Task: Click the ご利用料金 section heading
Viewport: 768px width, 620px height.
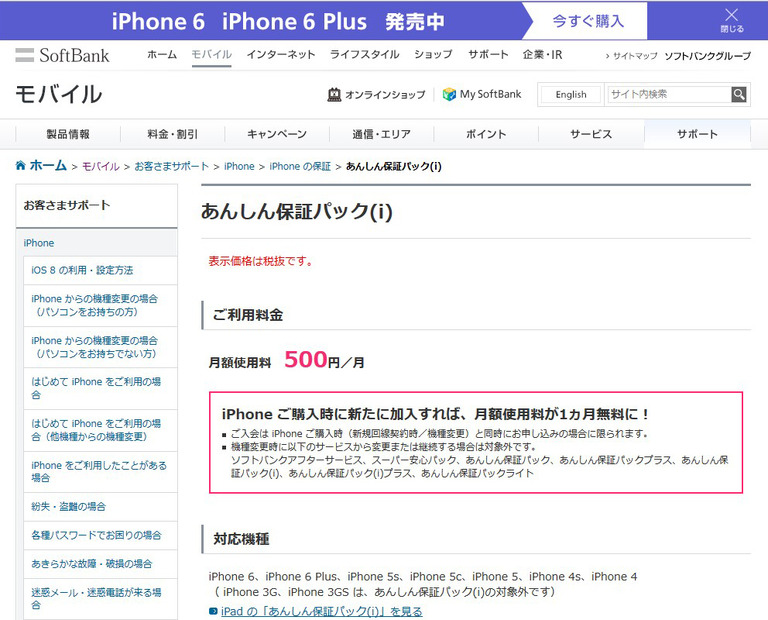Action: click(x=248, y=315)
